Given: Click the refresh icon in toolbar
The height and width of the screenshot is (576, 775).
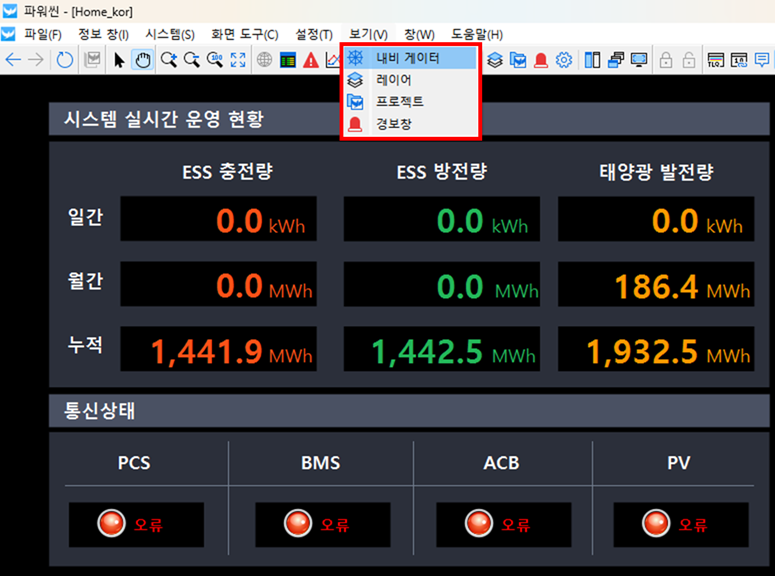Looking at the screenshot, I should [x=64, y=60].
